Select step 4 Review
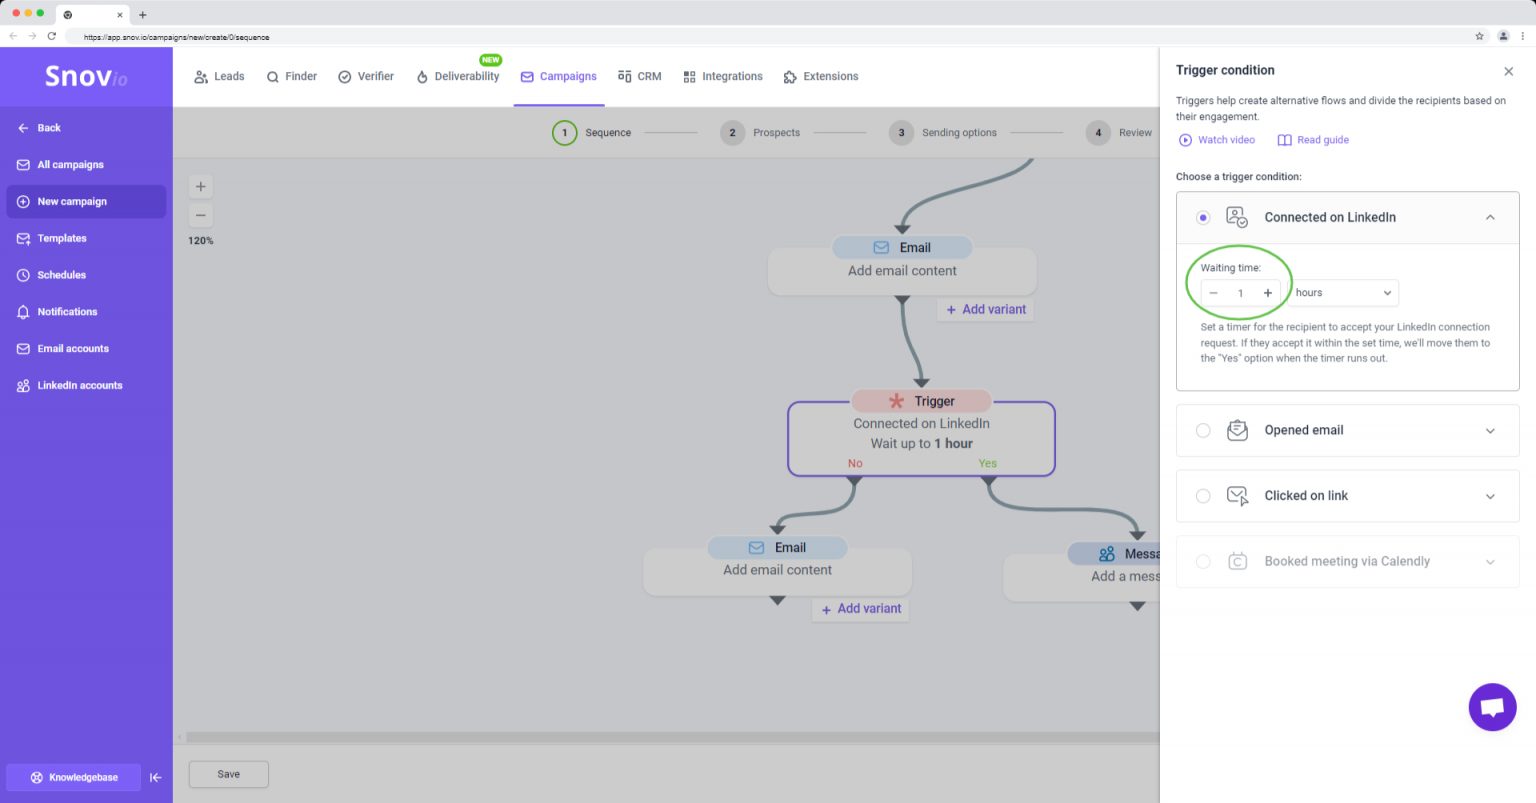This screenshot has width=1536, height=803. (1119, 132)
